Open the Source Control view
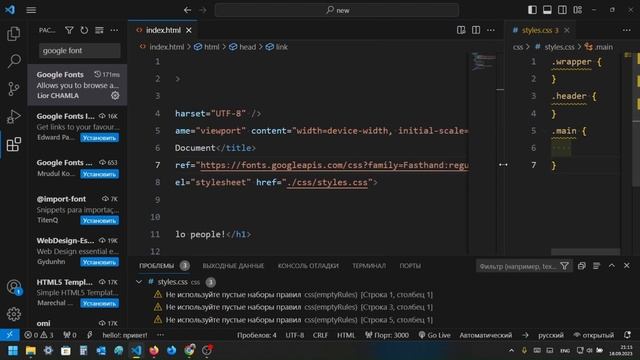The width and height of the screenshot is (640, 360). pyautogui.click(x=14, y=89)
